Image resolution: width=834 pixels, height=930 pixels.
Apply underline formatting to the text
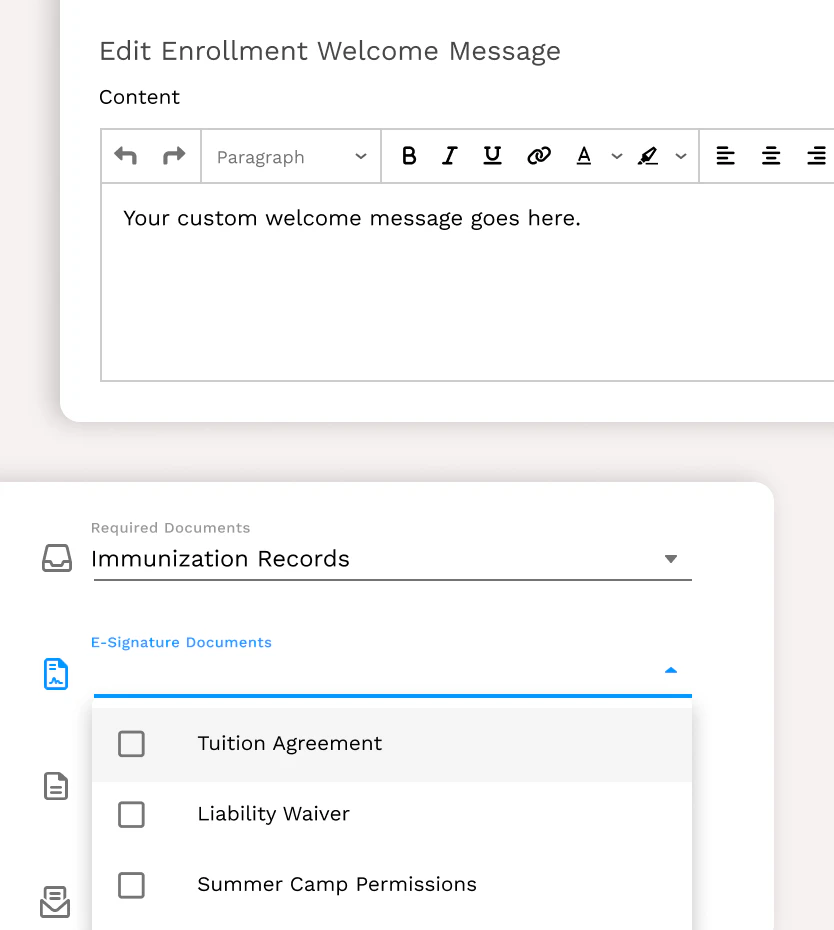pos(492,156)
